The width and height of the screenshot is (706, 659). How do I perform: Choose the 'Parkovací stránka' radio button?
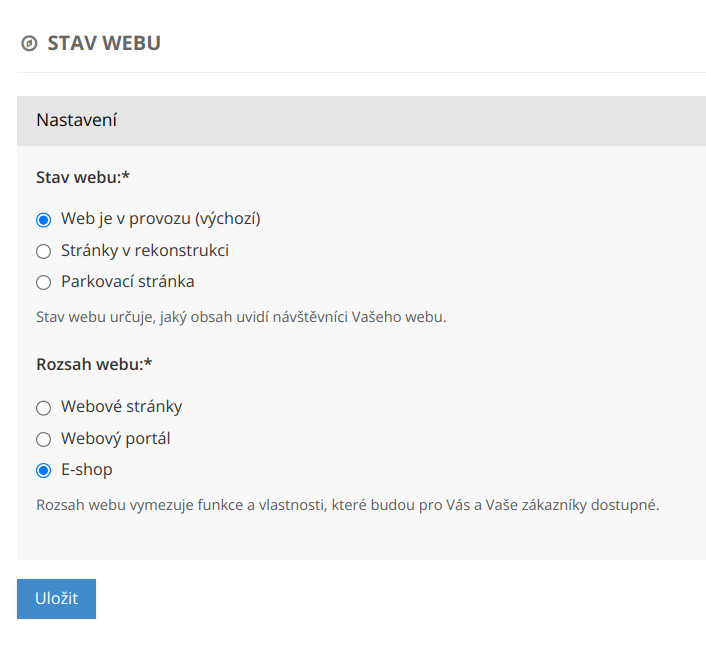click(x=43, y=282)
